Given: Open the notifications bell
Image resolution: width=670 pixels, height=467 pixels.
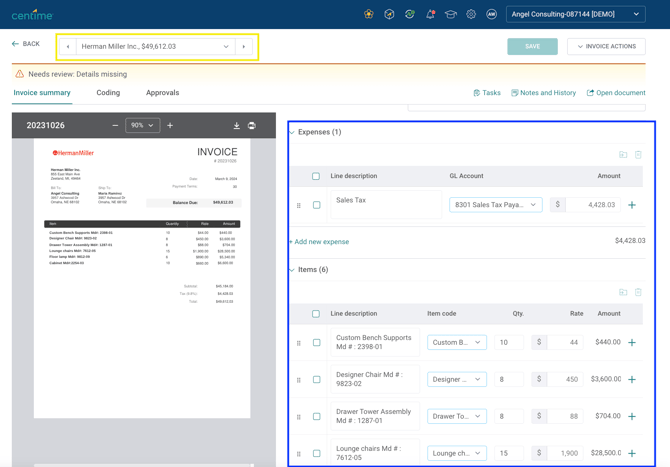Looking at the screenshot, I should pos(430,14).
